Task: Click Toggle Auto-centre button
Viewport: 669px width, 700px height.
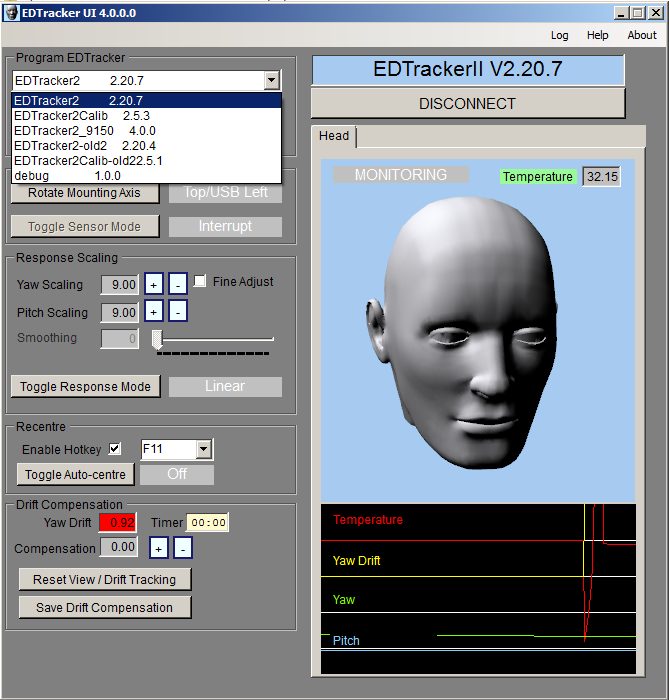Action: click(75, 474)
